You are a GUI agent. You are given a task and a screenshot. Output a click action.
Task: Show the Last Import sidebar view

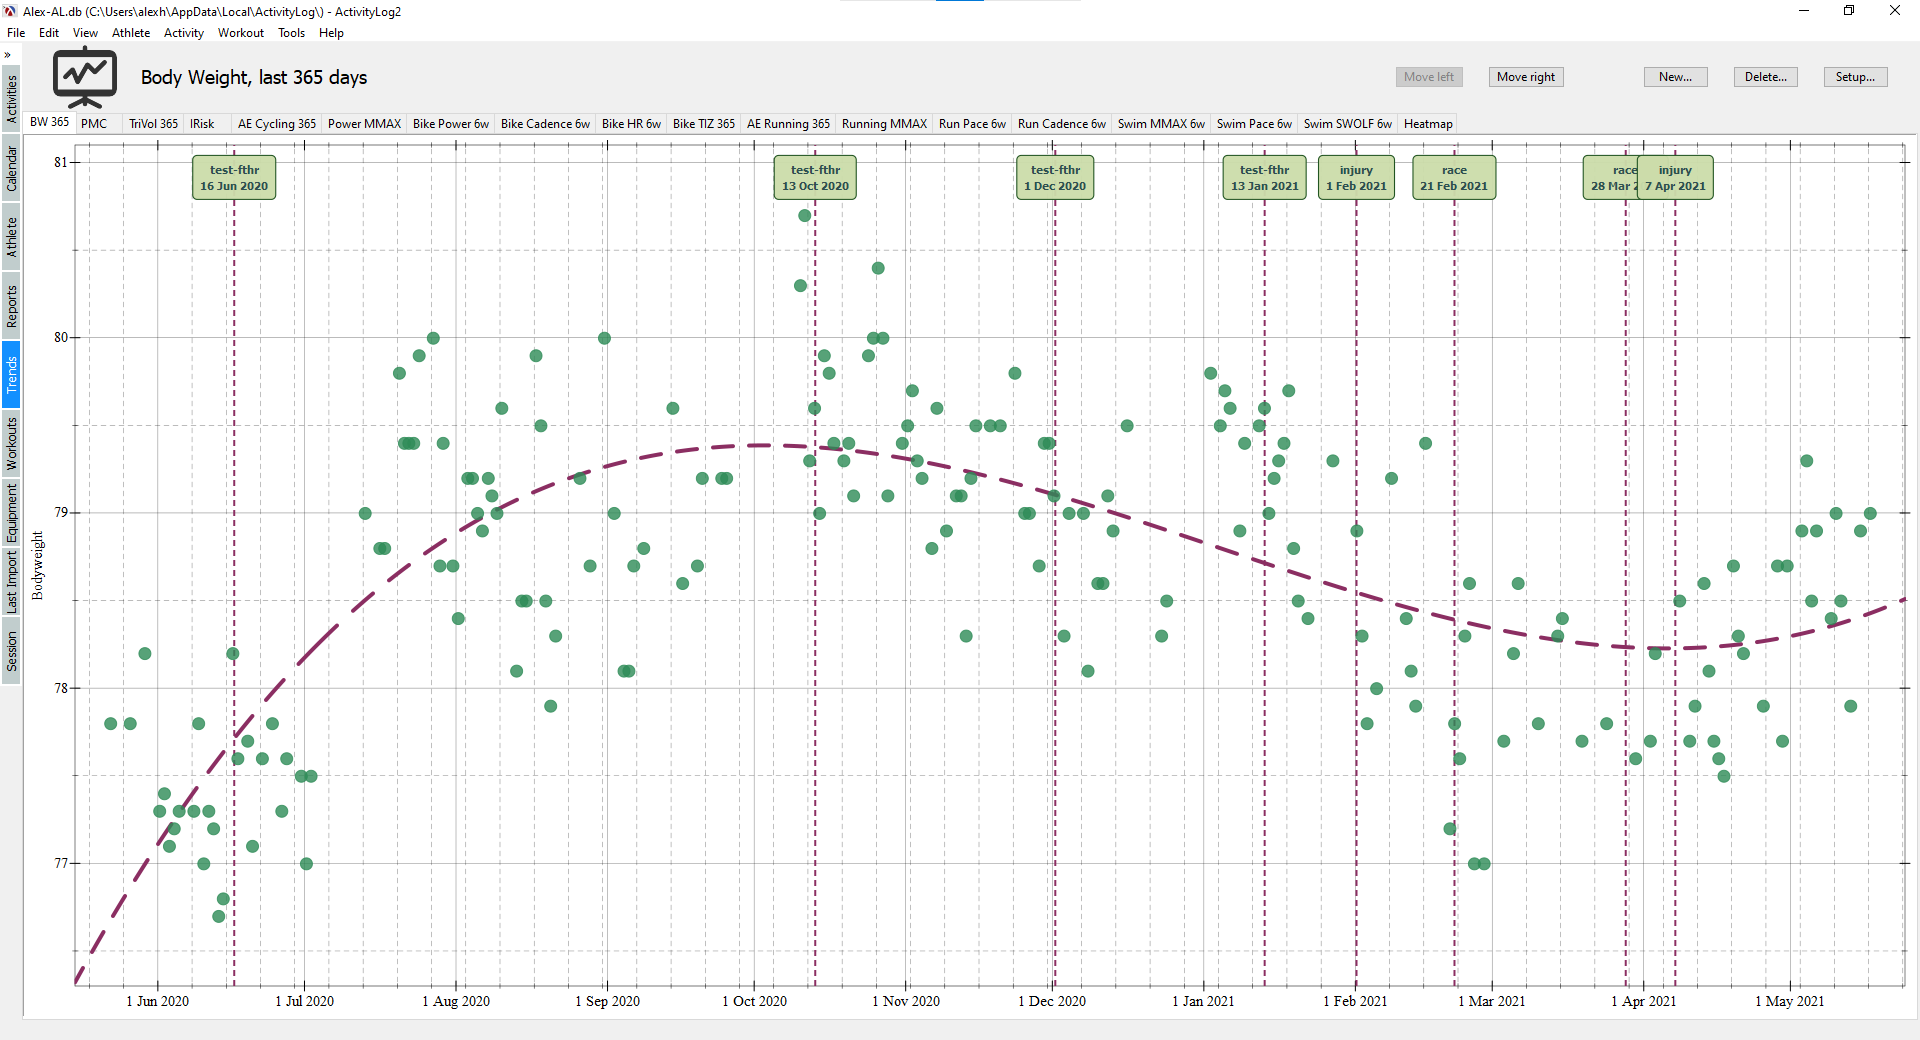pyautogui.click(x=11, y=582)
